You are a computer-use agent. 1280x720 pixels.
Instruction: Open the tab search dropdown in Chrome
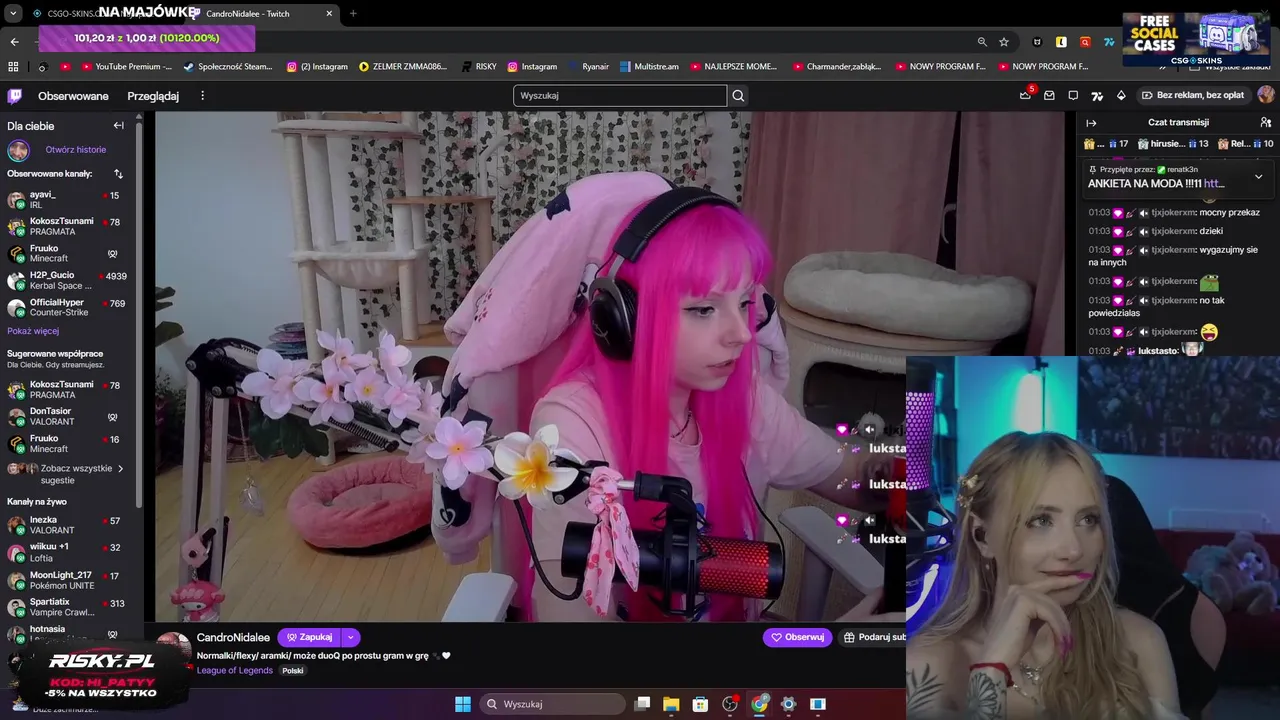point(13,13)
